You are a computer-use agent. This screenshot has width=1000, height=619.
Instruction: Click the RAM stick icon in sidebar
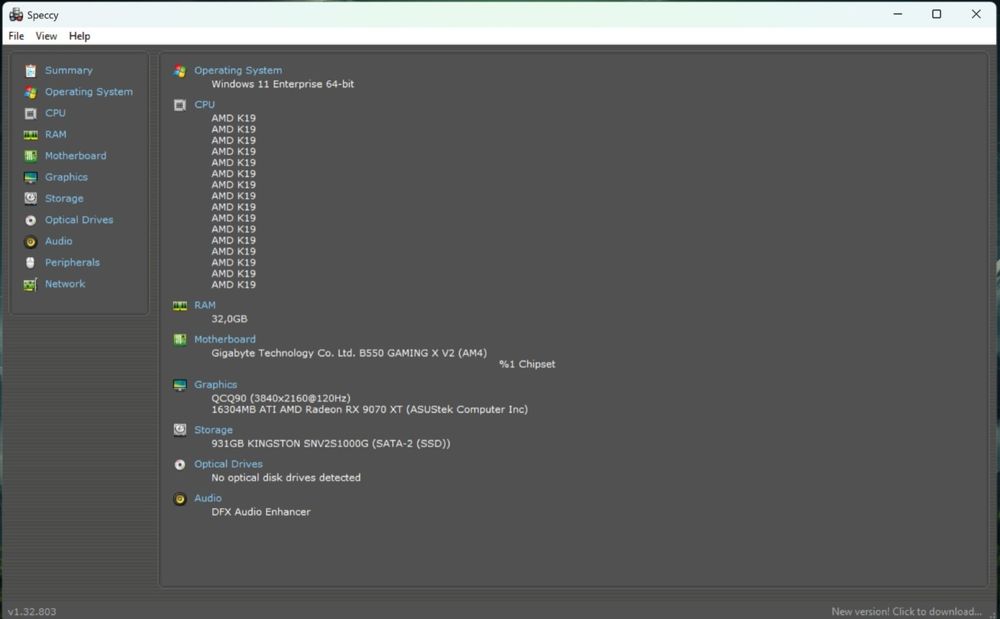click(x=31, y=135)
